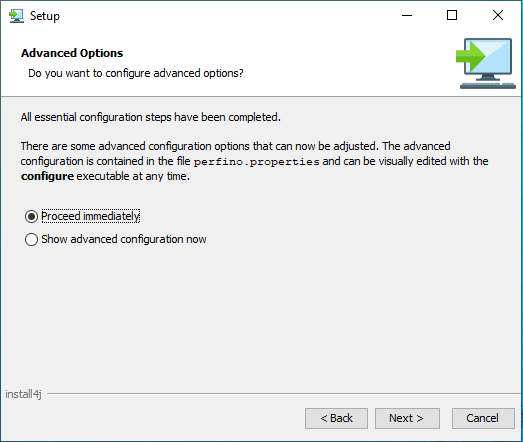Click the Proceed immediately label text
Screen dimensions: 523x442
[90, 216]
